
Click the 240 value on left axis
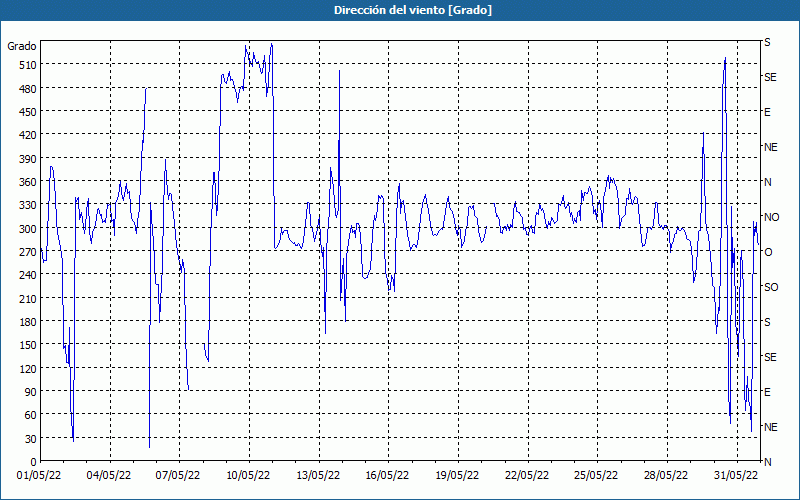[x=27, y=275]
